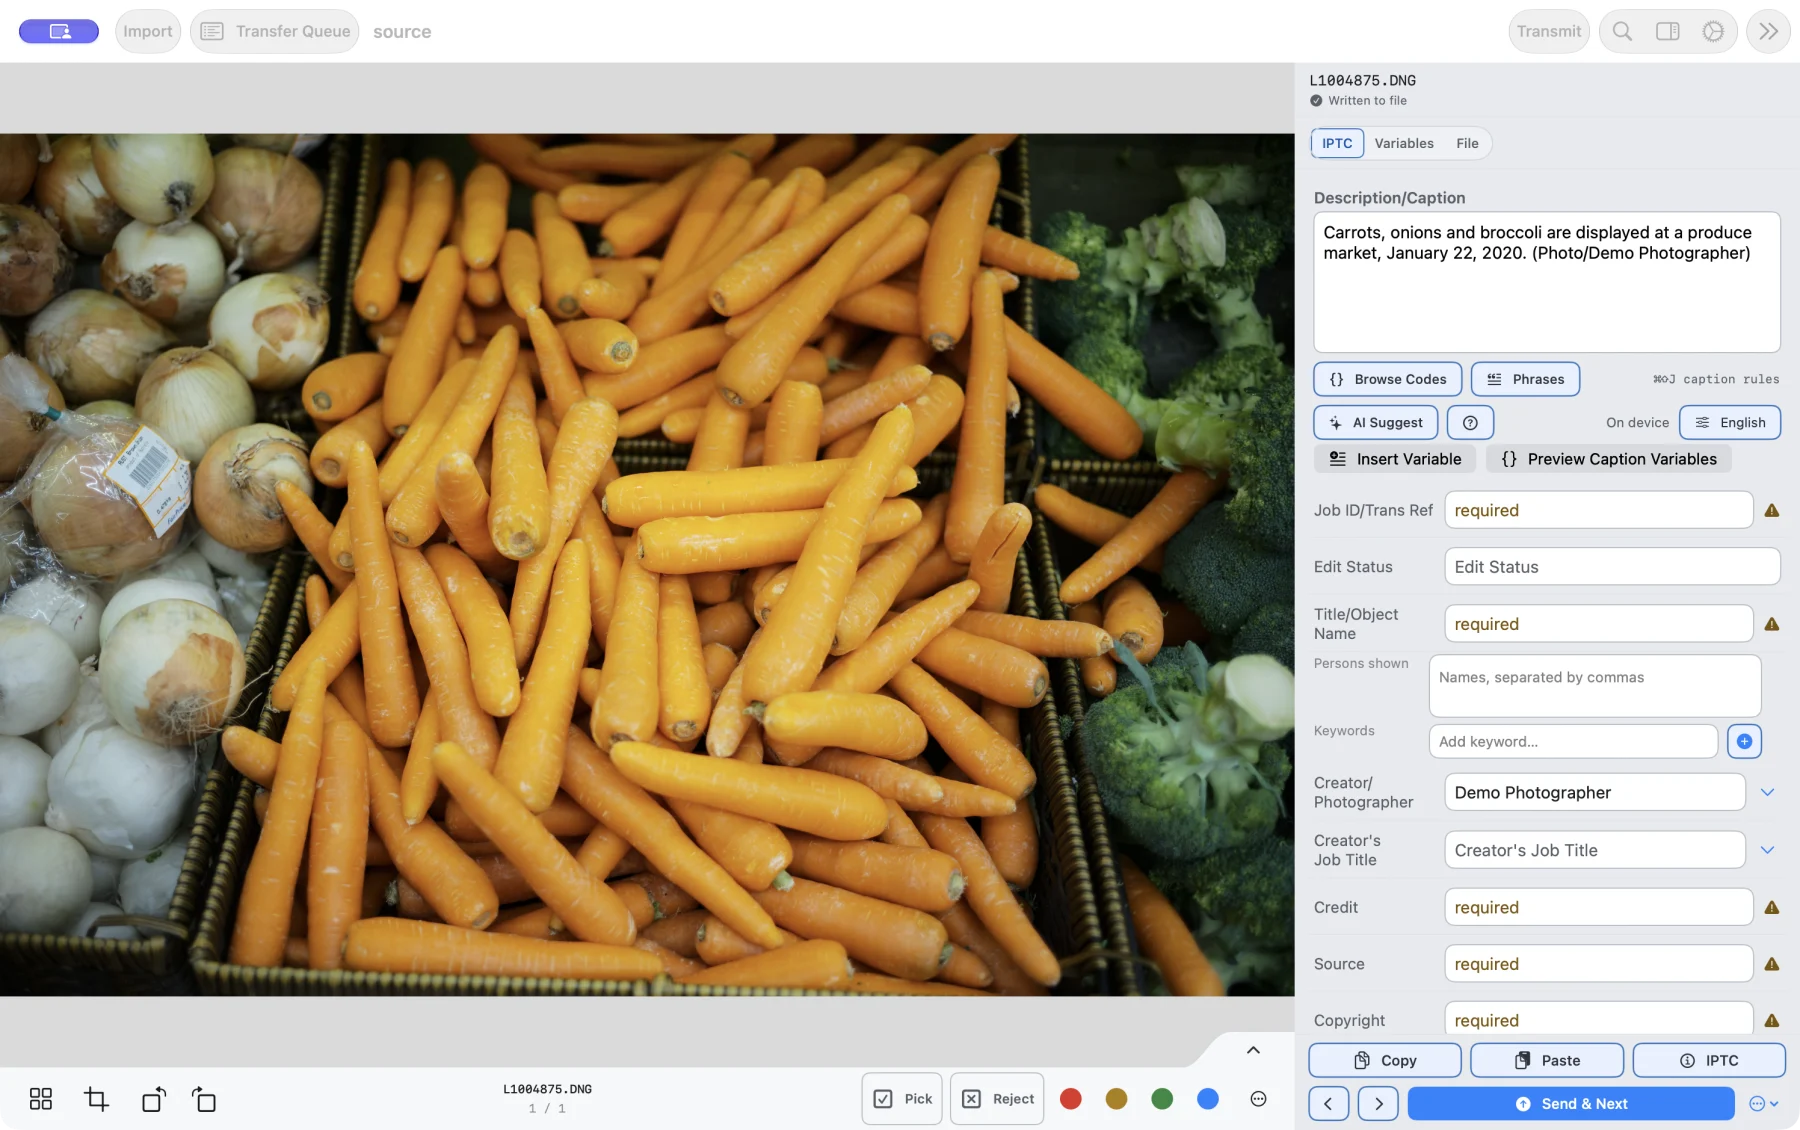Viewport: 1800px width, 1130px height.
Task: Go to previous image arrow
Action: [1328, 1103]
